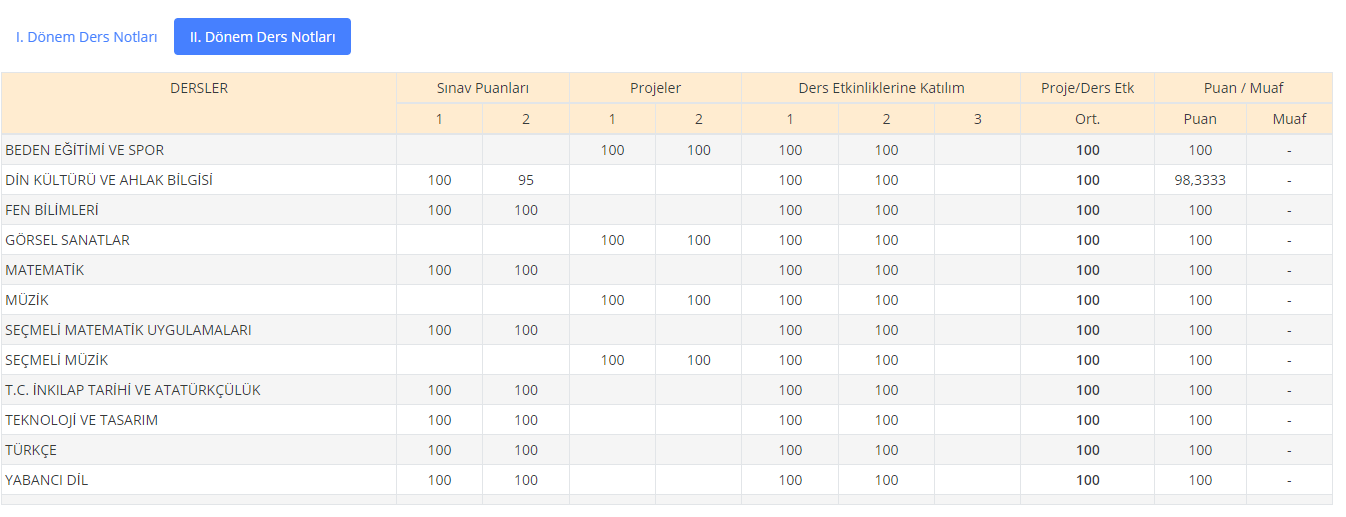Click the TEKNOLOJİ VE TASARIM course
Viewport: 1346px width, 517px height.
coord(81,420)
